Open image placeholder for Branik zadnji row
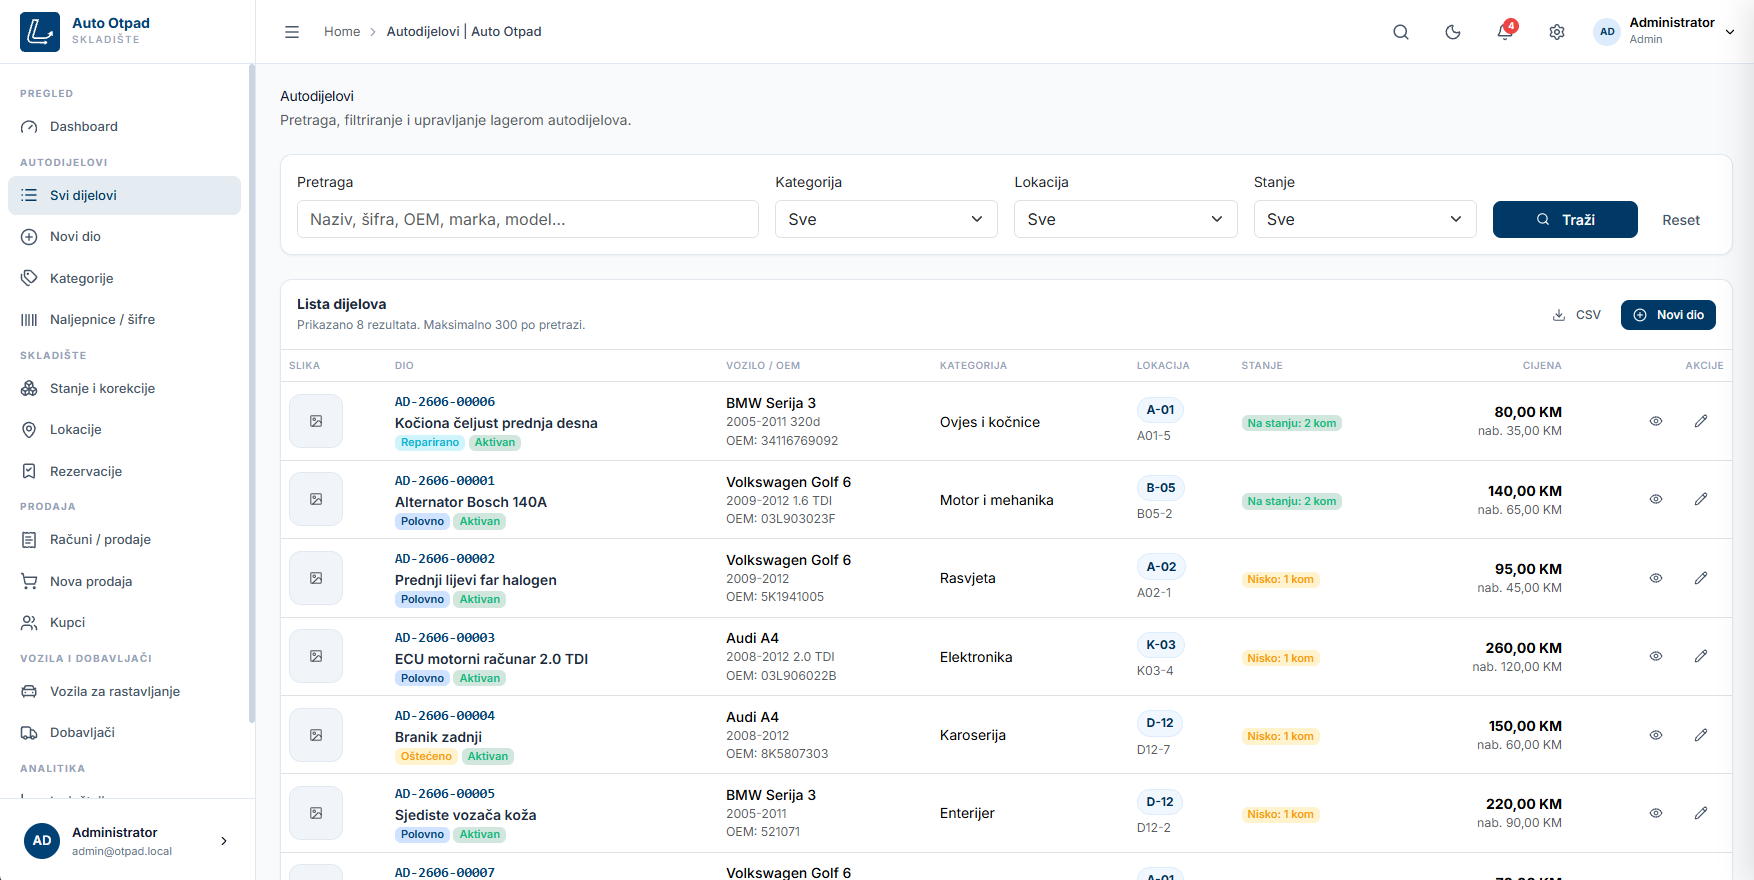Viewport: 1754px width, 880px height. 316,735
